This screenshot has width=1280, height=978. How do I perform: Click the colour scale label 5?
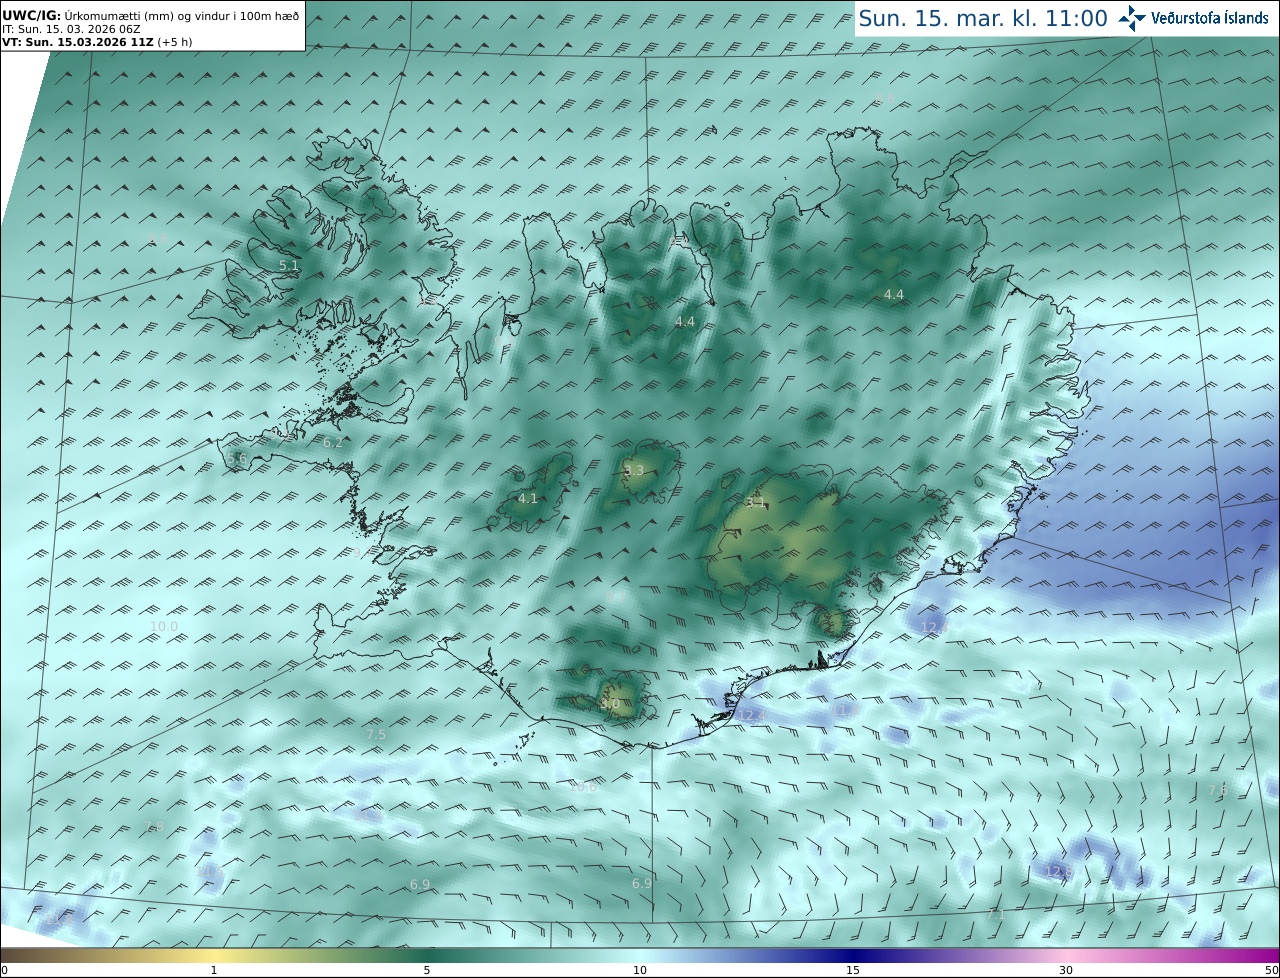coord(427,970)
